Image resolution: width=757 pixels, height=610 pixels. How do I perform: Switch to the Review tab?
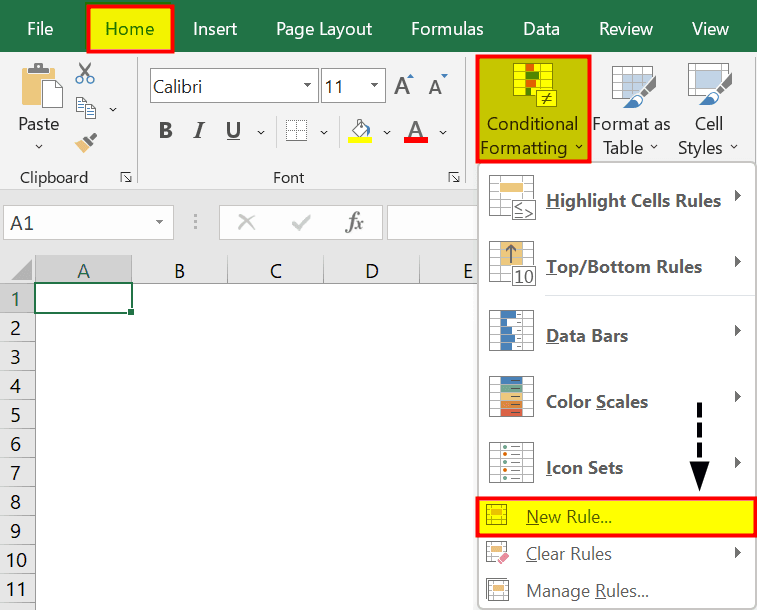[x=626, y=29]
